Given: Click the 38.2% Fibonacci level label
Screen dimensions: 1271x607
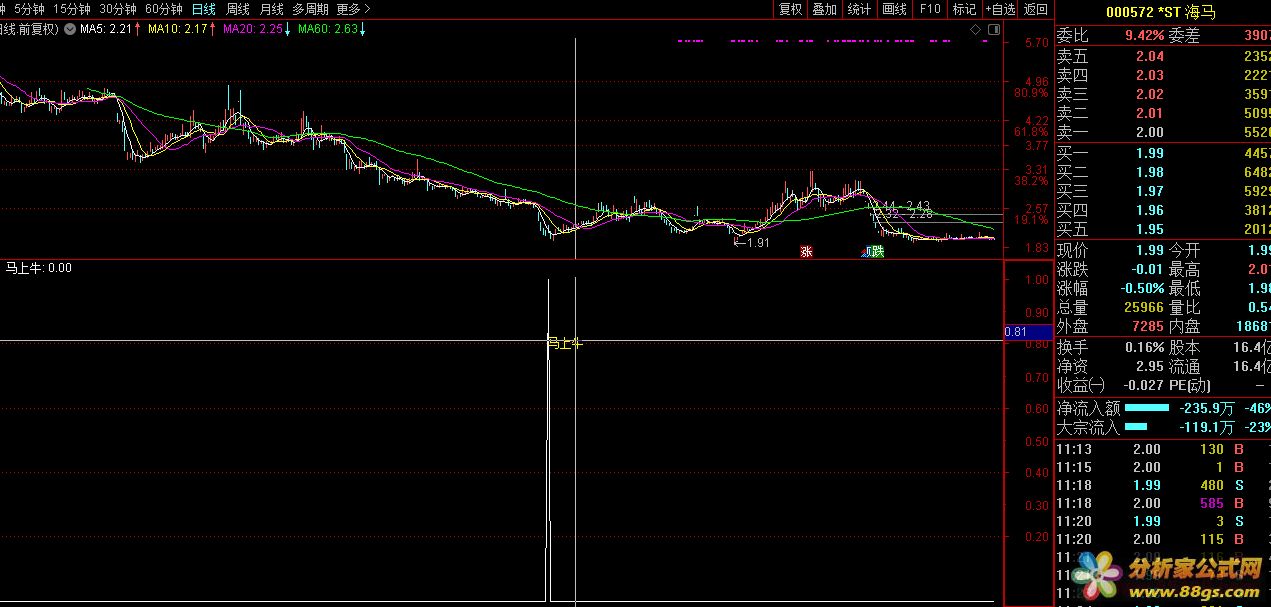Looking at the screenshot, I should (x=1032, y=181).
